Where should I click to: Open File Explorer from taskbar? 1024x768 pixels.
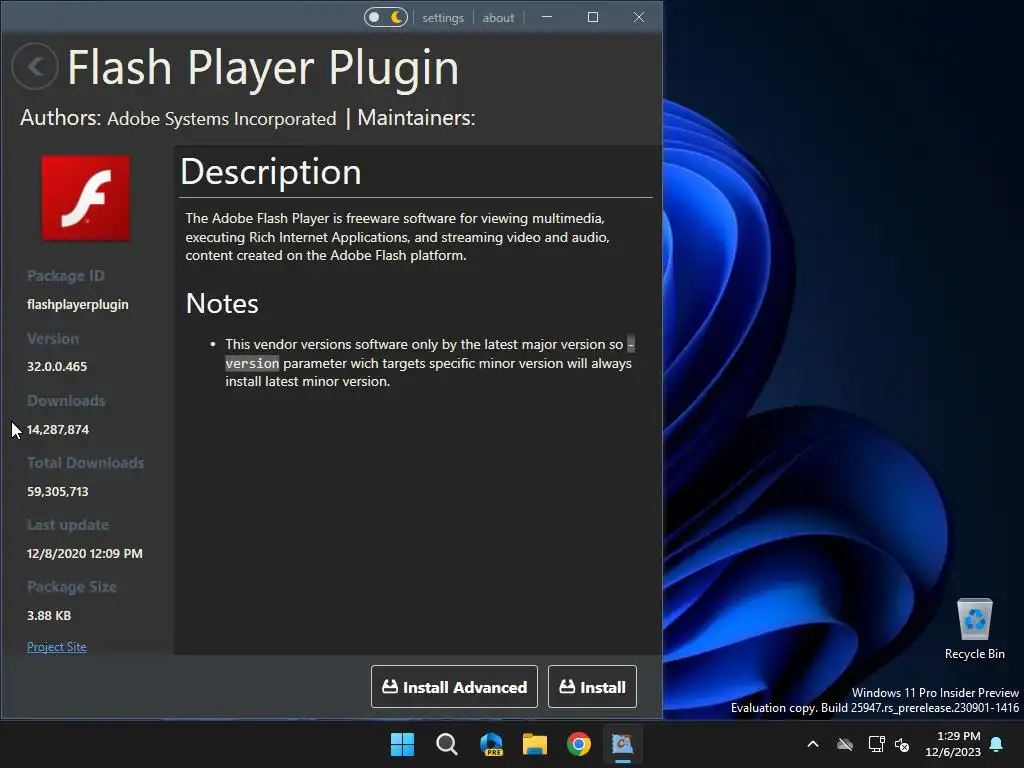[x=535, y=744]
